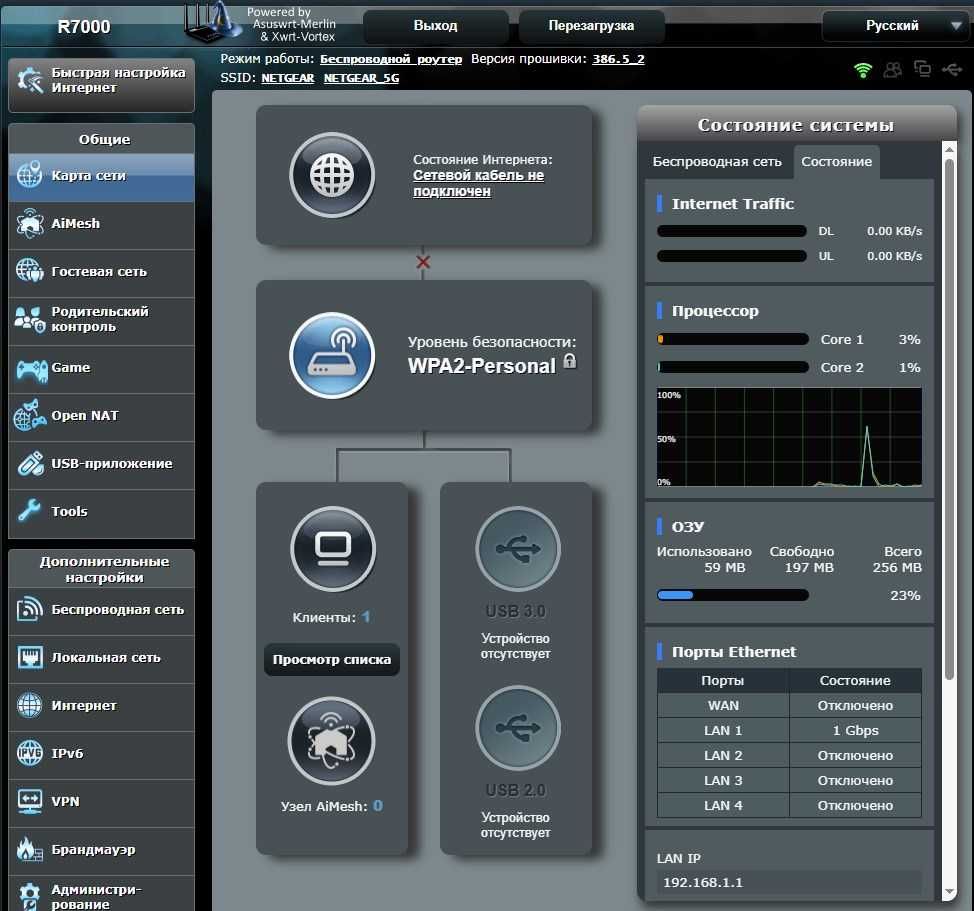Click the RAM usage progress bar
This screenshot has height=911, width=974.
point(733,596)
